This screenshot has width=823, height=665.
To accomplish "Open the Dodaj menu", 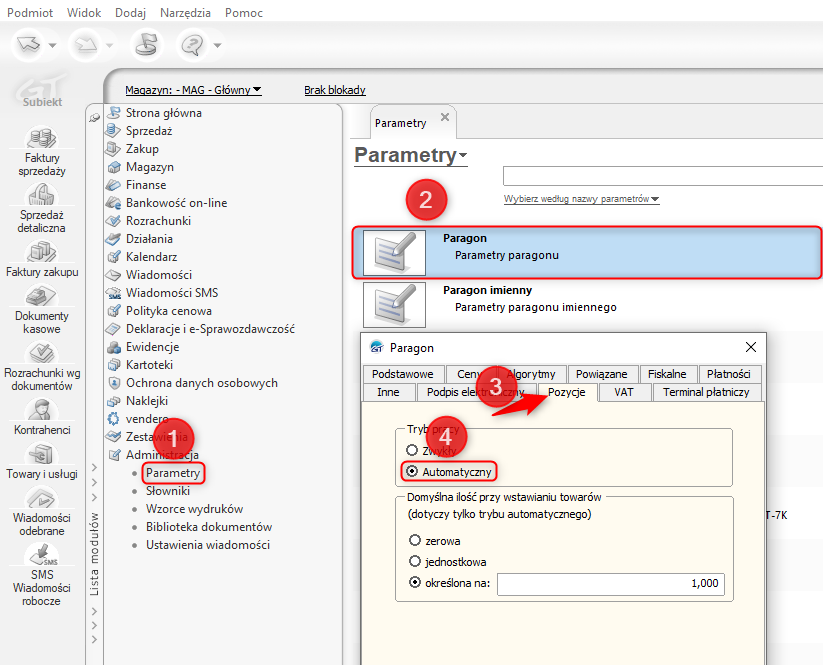I will (x=131, y=13).
